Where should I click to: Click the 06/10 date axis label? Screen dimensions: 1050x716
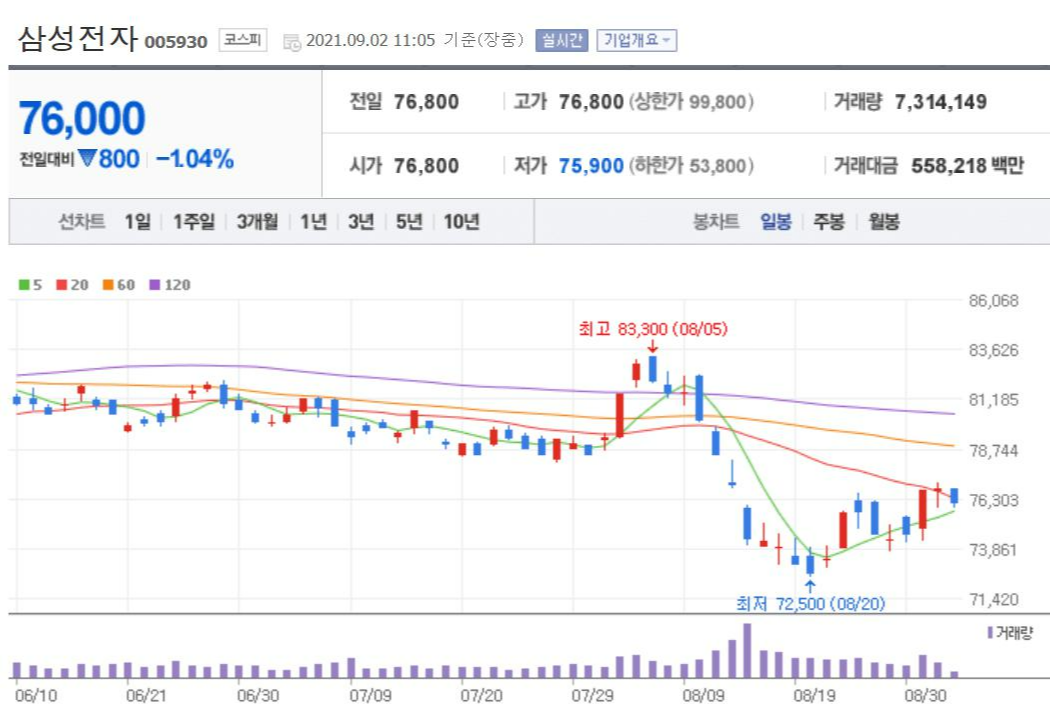[36, 696]
